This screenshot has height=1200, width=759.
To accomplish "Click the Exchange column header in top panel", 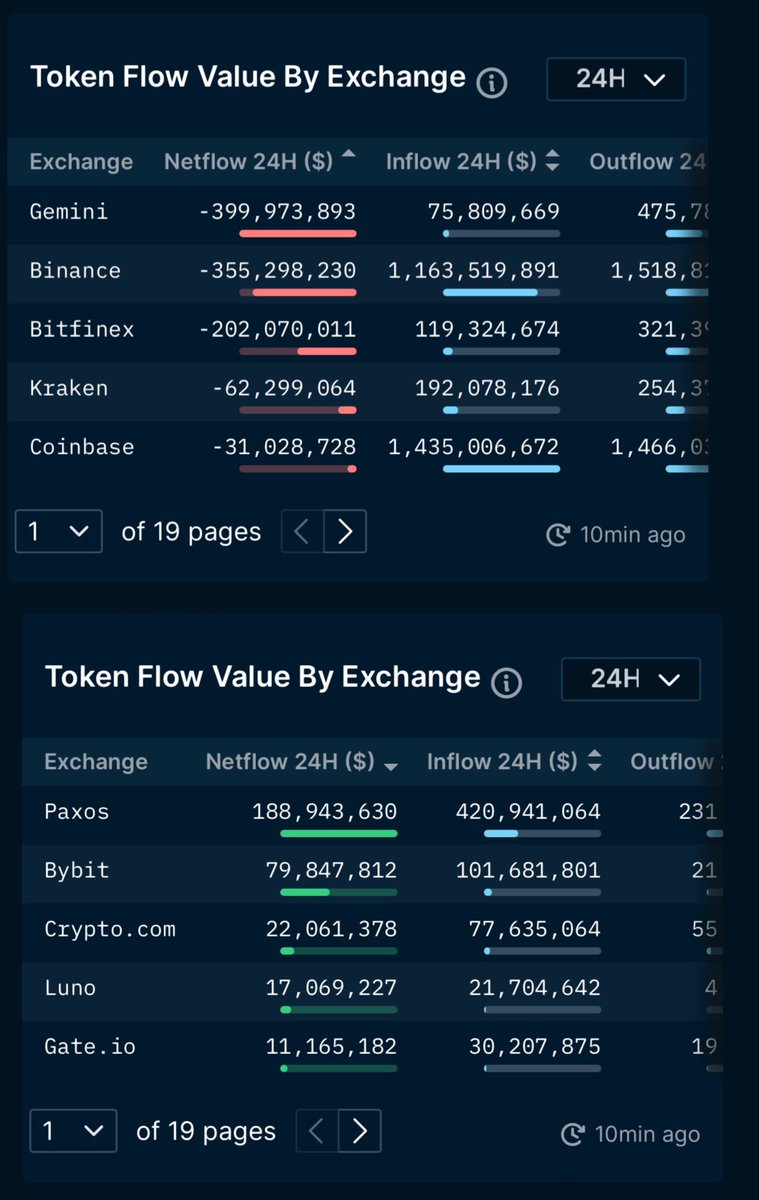I will tap(81, 161).
